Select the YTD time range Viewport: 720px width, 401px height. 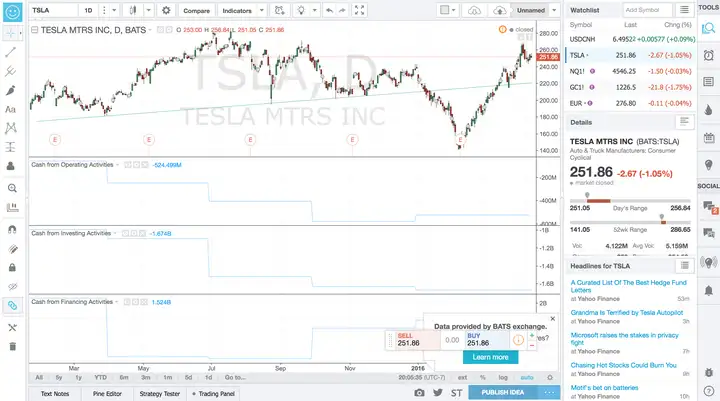(x=101, y=378)
